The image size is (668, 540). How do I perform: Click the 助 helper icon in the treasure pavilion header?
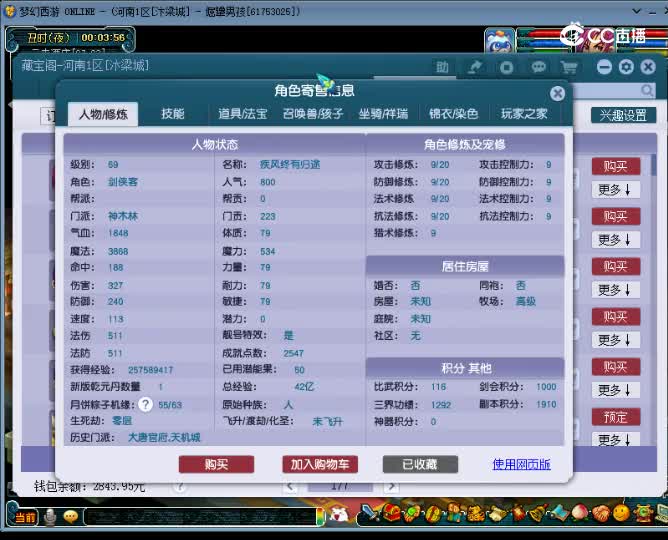(x=442, y=67)
